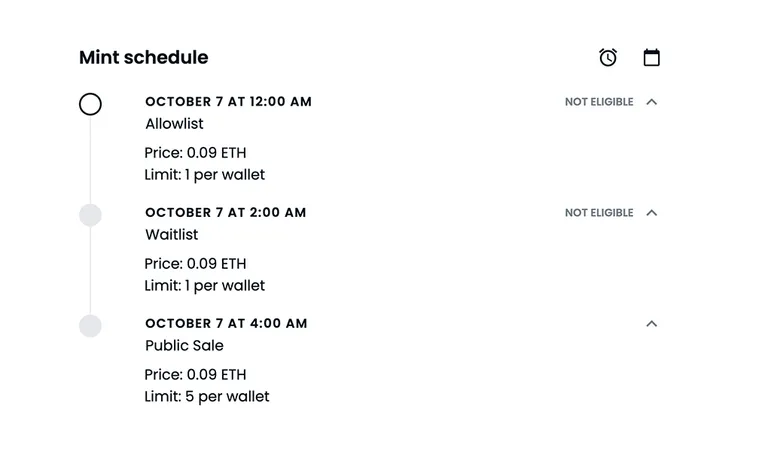Click the Public Sale stage name
Screen dimensions: 768x452
184,346
